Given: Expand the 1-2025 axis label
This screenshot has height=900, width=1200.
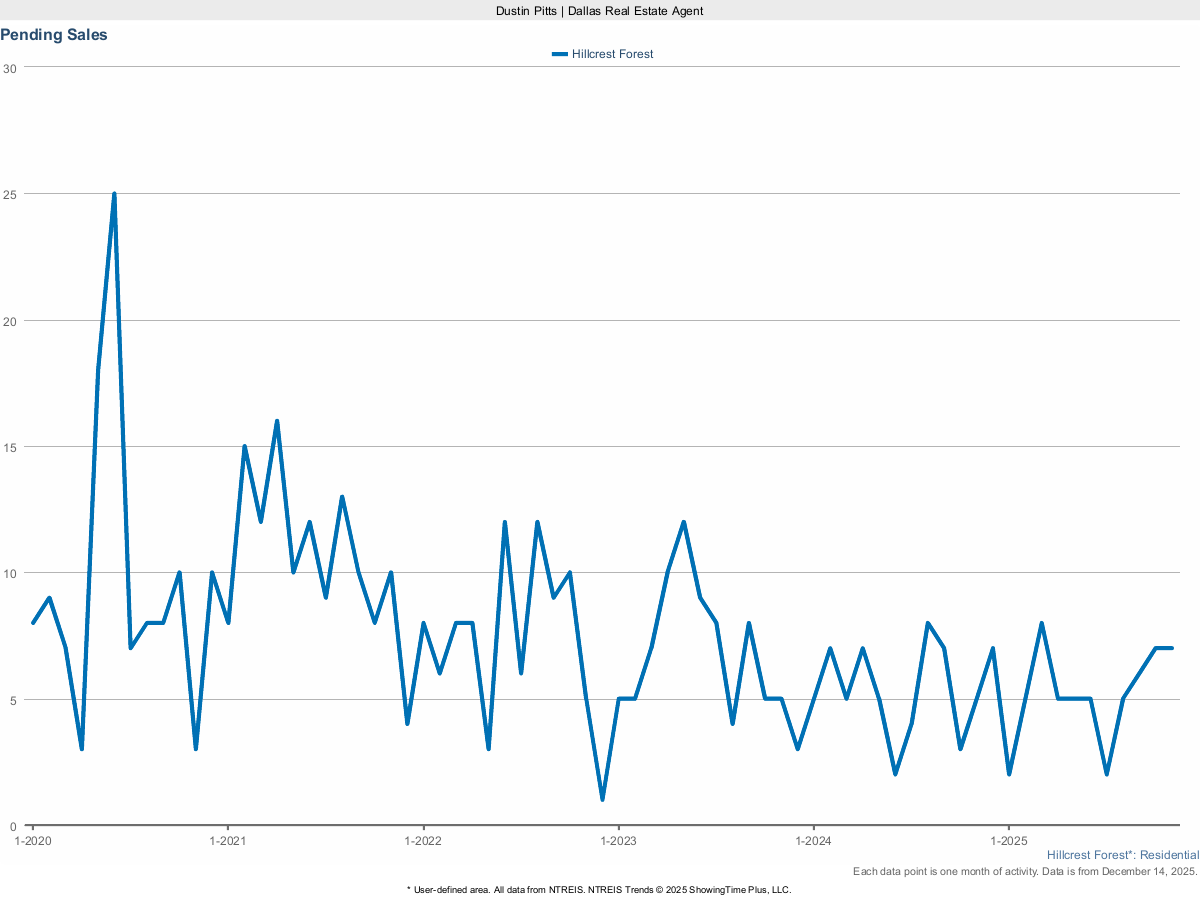Looking at the screenshot, I should 1009,841.
